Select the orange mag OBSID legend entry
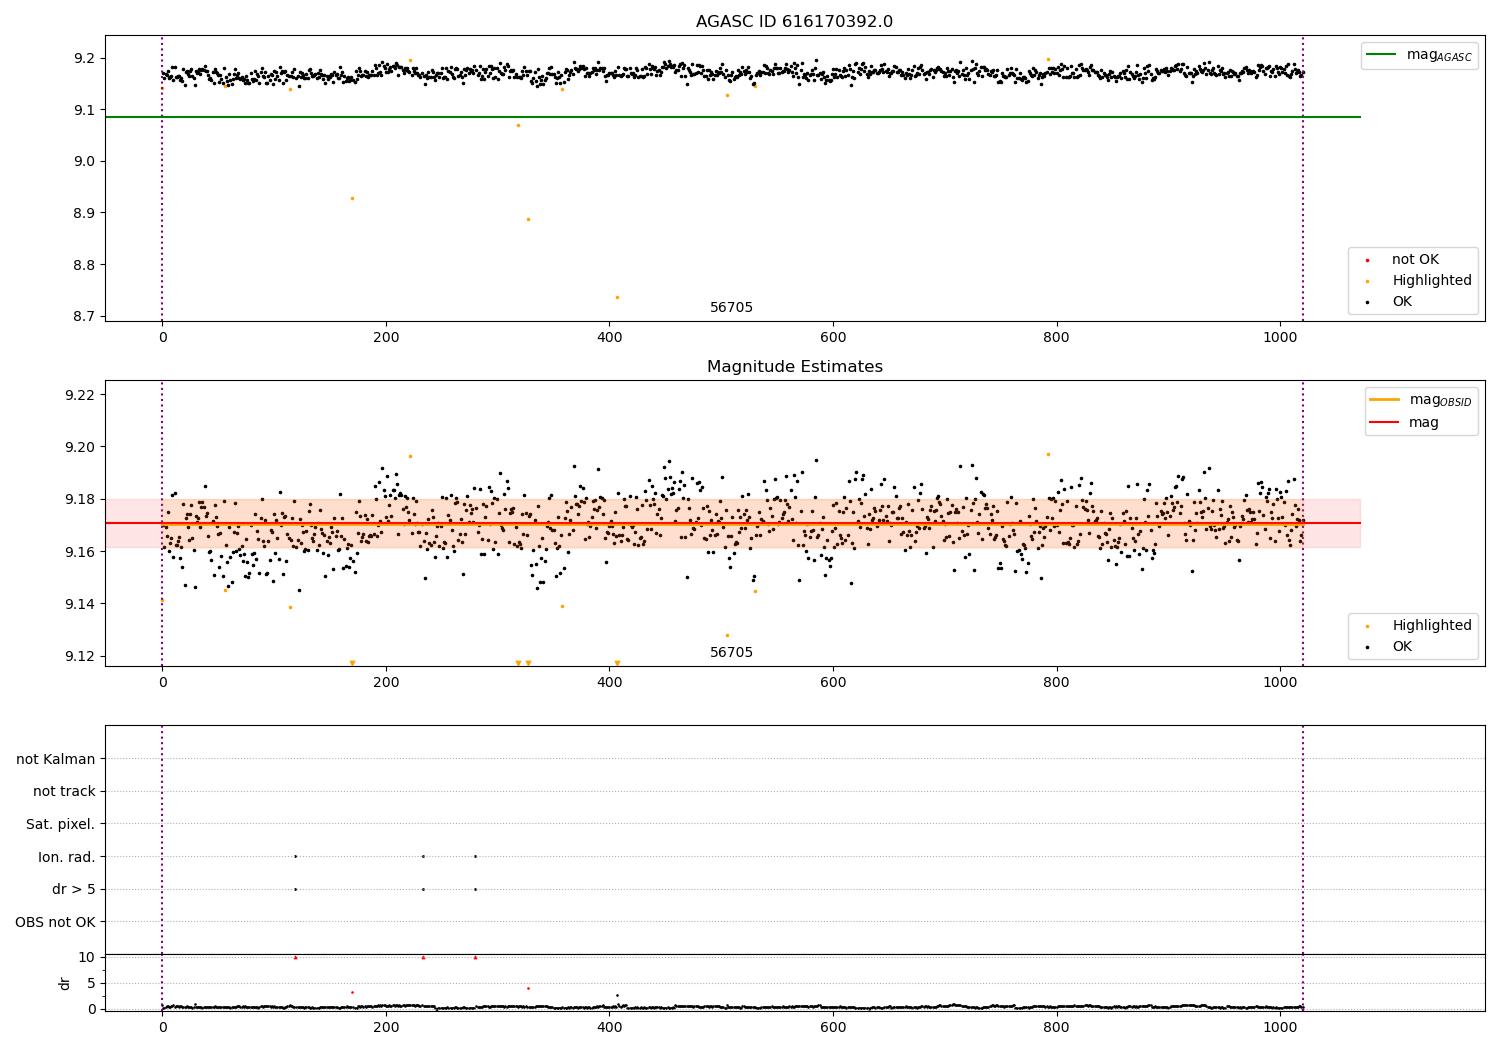 tap(1420, 400)
